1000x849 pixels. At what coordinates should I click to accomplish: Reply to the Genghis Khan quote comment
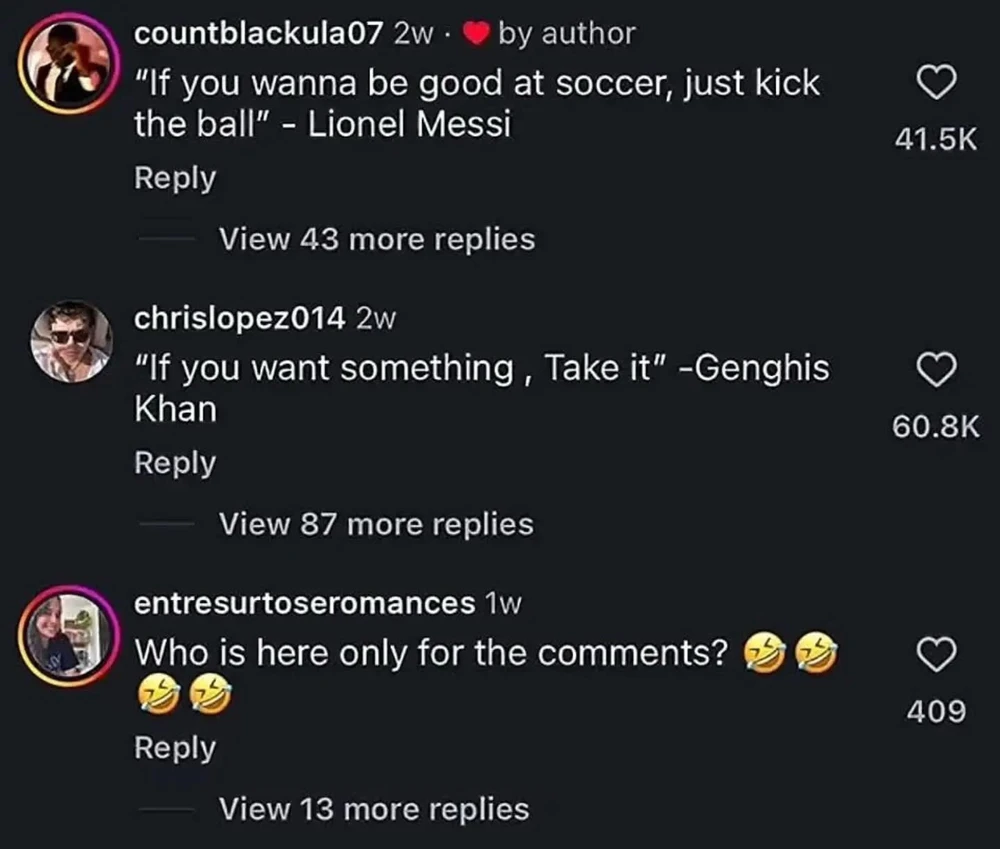175,463
